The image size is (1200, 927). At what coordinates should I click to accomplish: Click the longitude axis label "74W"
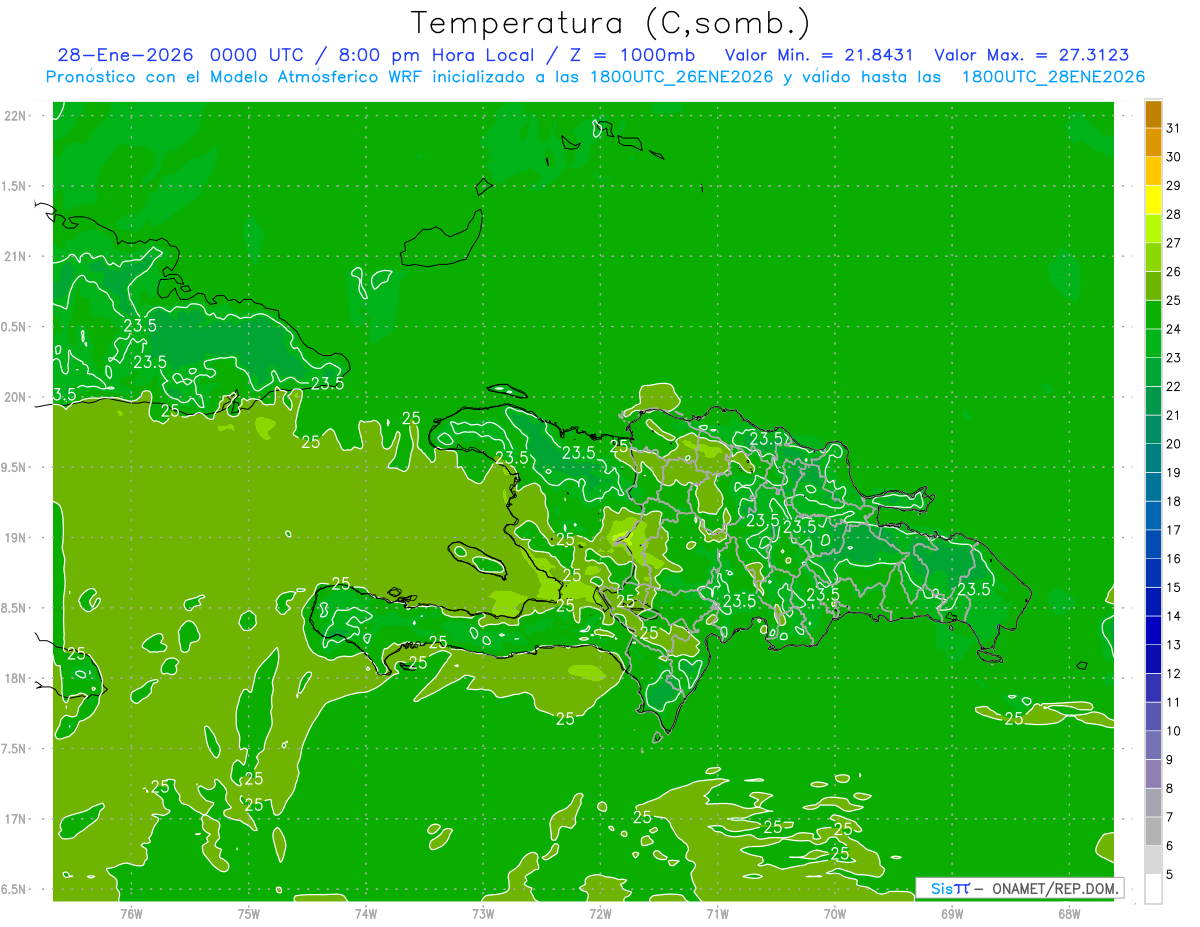coord(366,913)
